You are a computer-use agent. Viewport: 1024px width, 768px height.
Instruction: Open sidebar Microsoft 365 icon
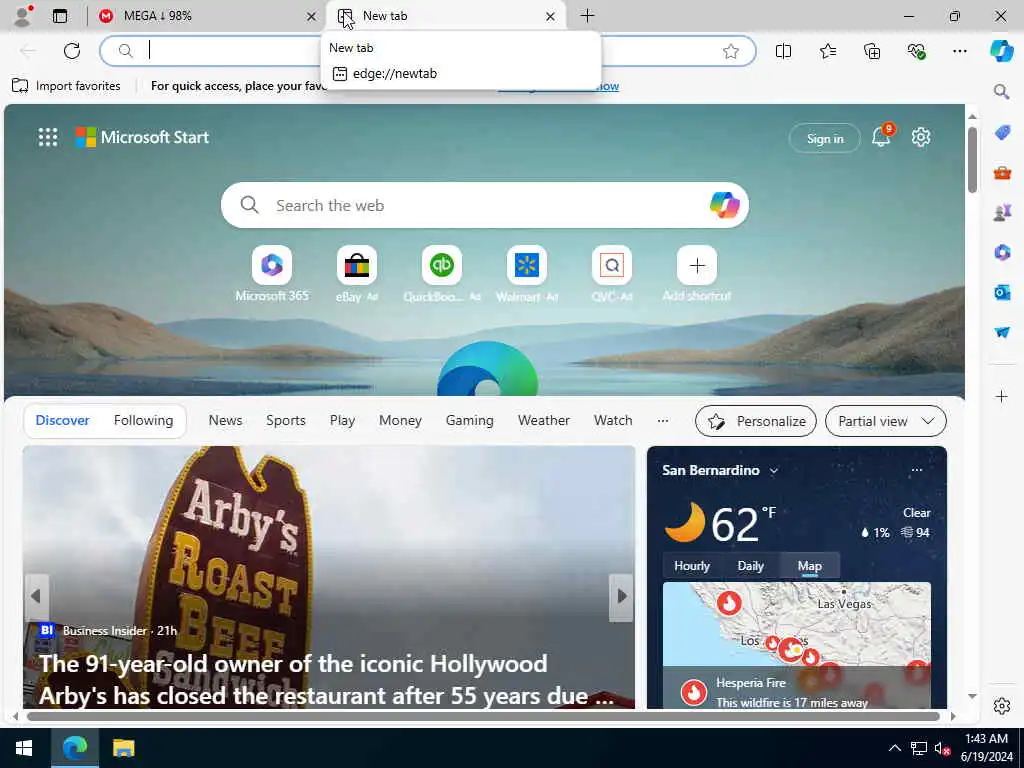(x=1002, y=252)
